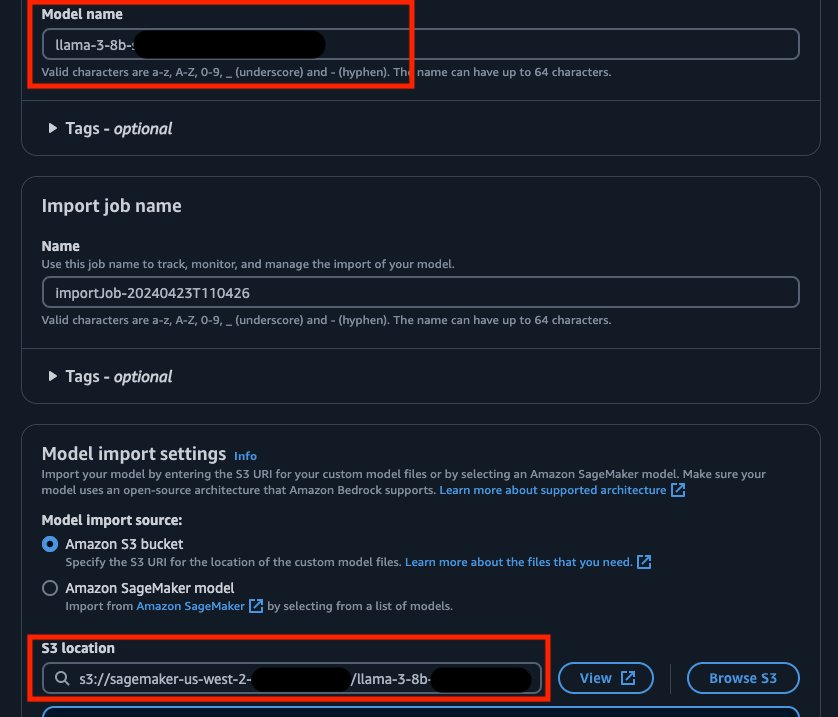This screenshot has height=717, width=838.
Task: Focus the Model name text field
Action: 421,44
